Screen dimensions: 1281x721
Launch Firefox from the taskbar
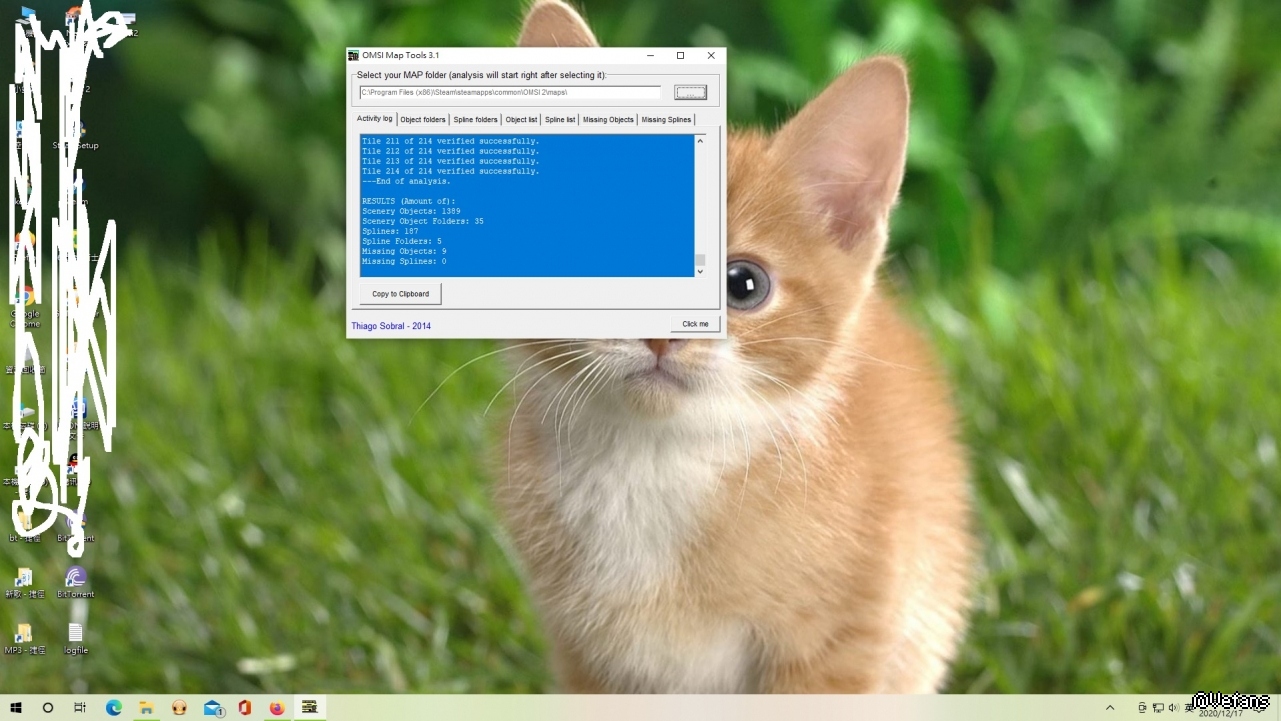coord(277,708)
